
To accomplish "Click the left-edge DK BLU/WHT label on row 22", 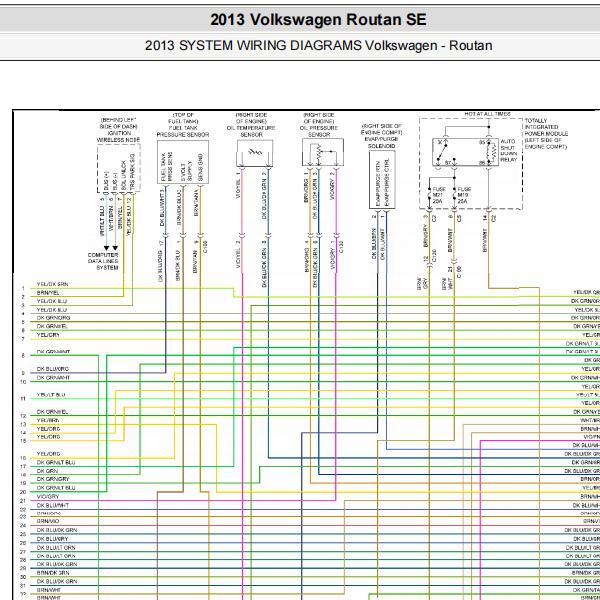I will [53, 505].
